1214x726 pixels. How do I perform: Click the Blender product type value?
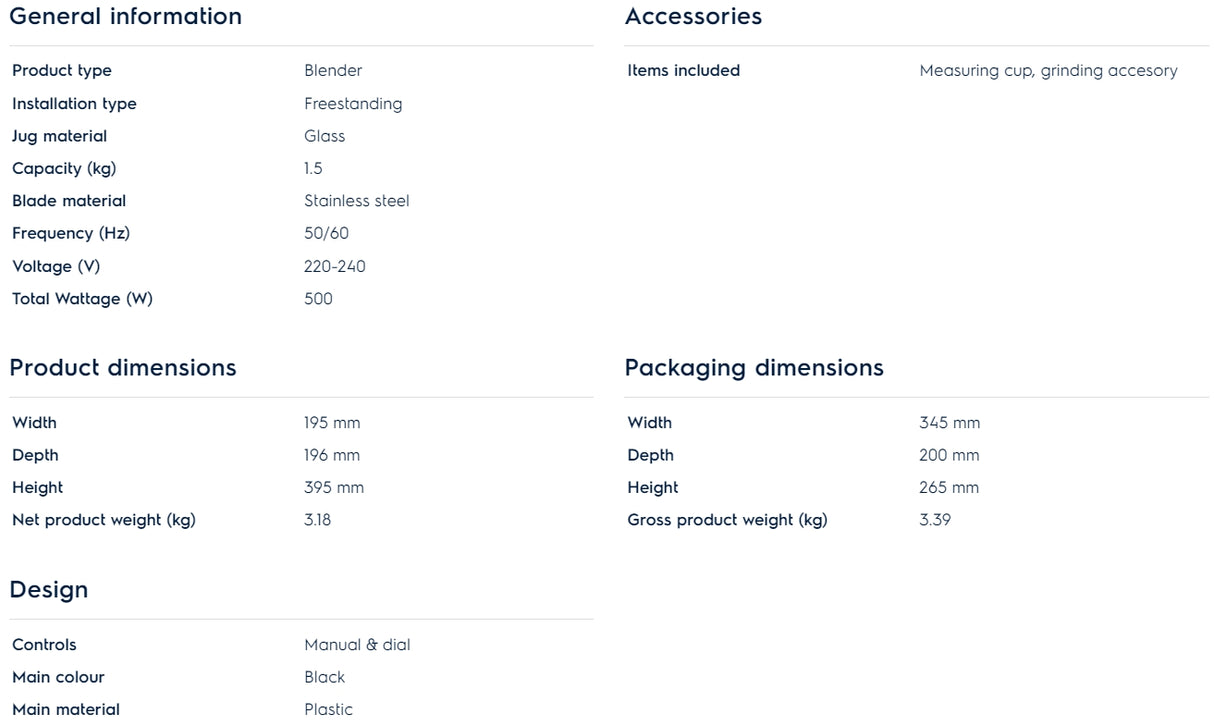pos(333,71)
